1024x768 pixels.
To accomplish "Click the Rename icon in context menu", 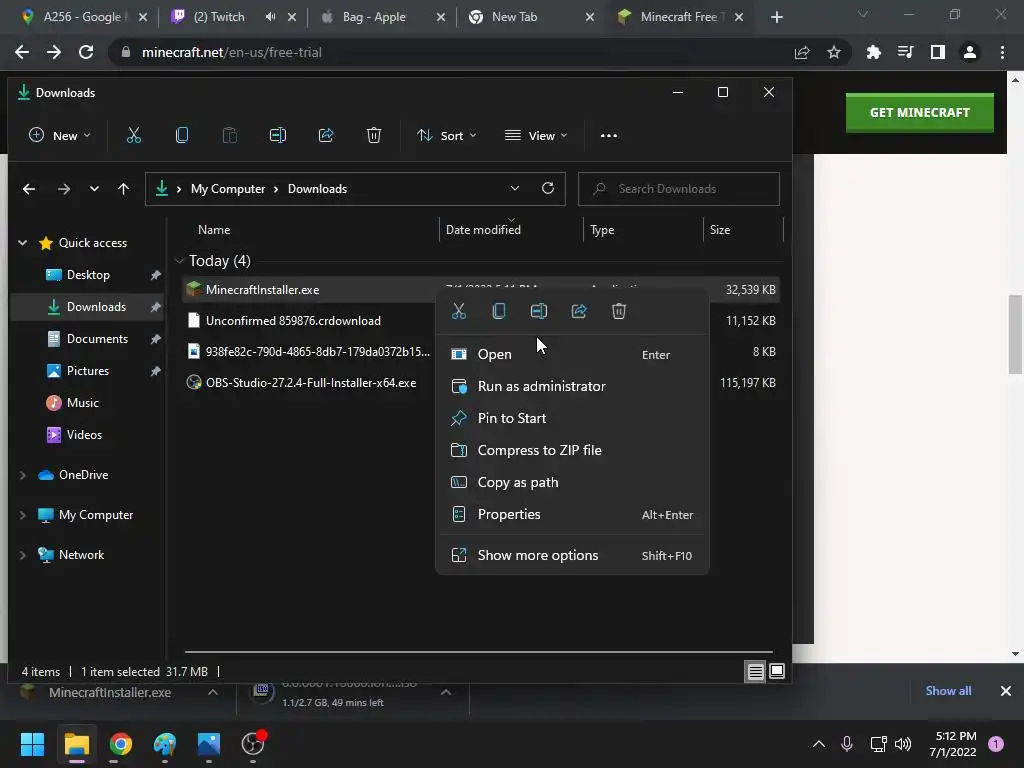I will pos(539,311).
